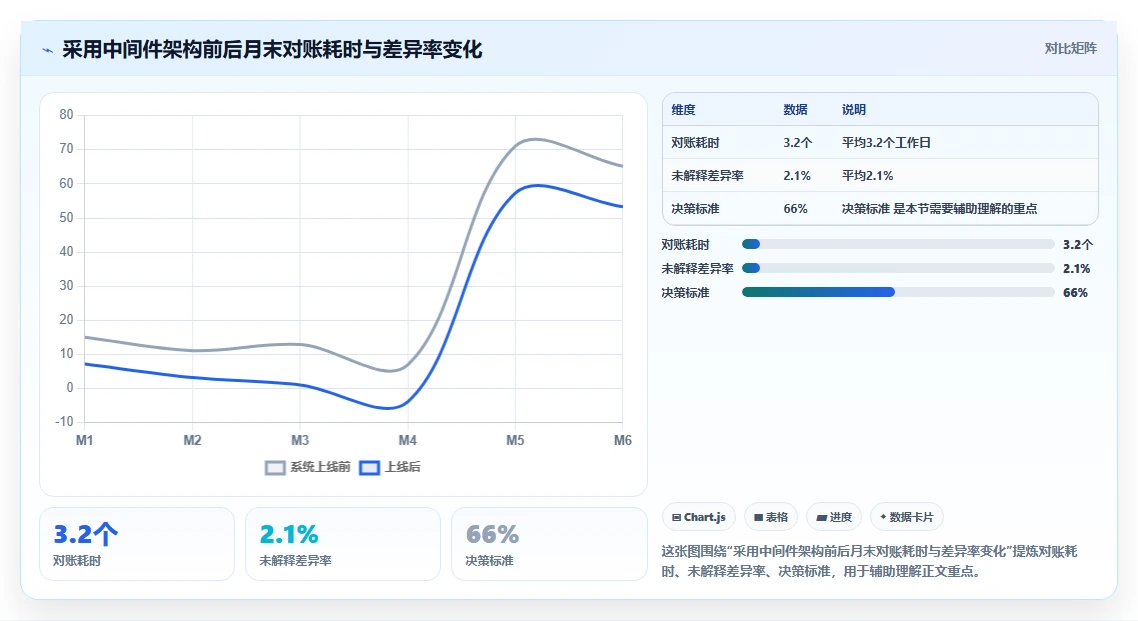This screenshot has width=1138, height=621.
Task: Click the -10 y-axis label
Action: (x=65, y=421)
